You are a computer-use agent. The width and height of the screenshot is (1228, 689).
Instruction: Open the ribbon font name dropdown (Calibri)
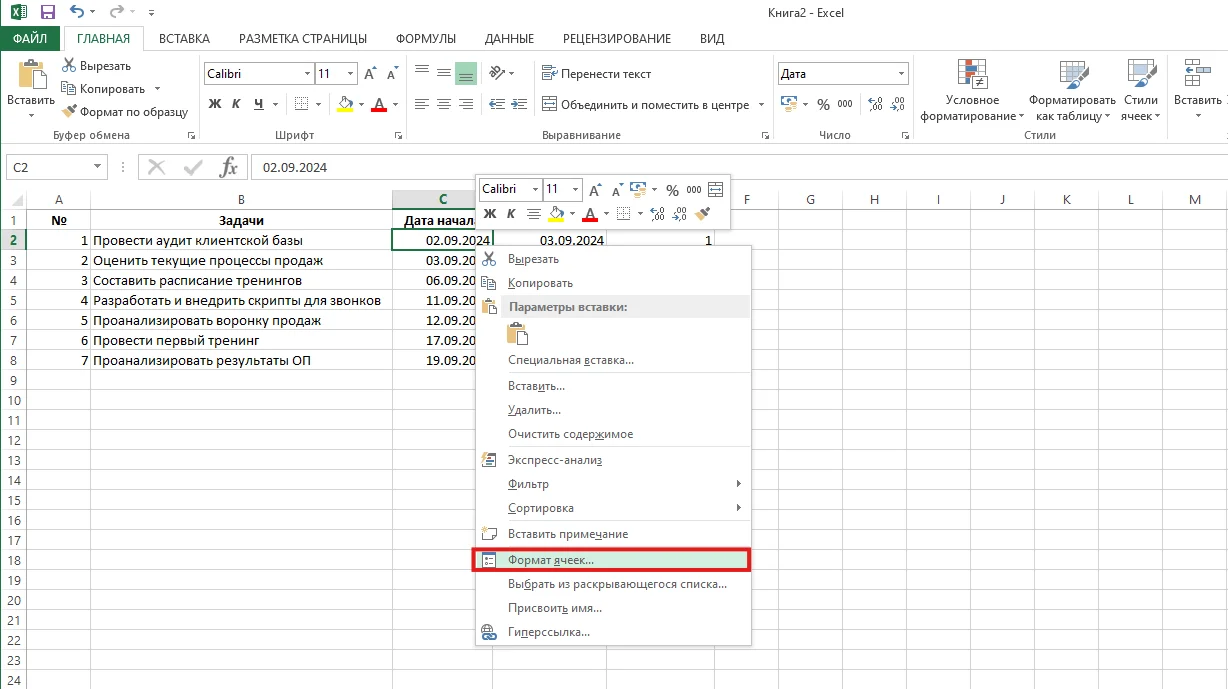pos(307,74)
